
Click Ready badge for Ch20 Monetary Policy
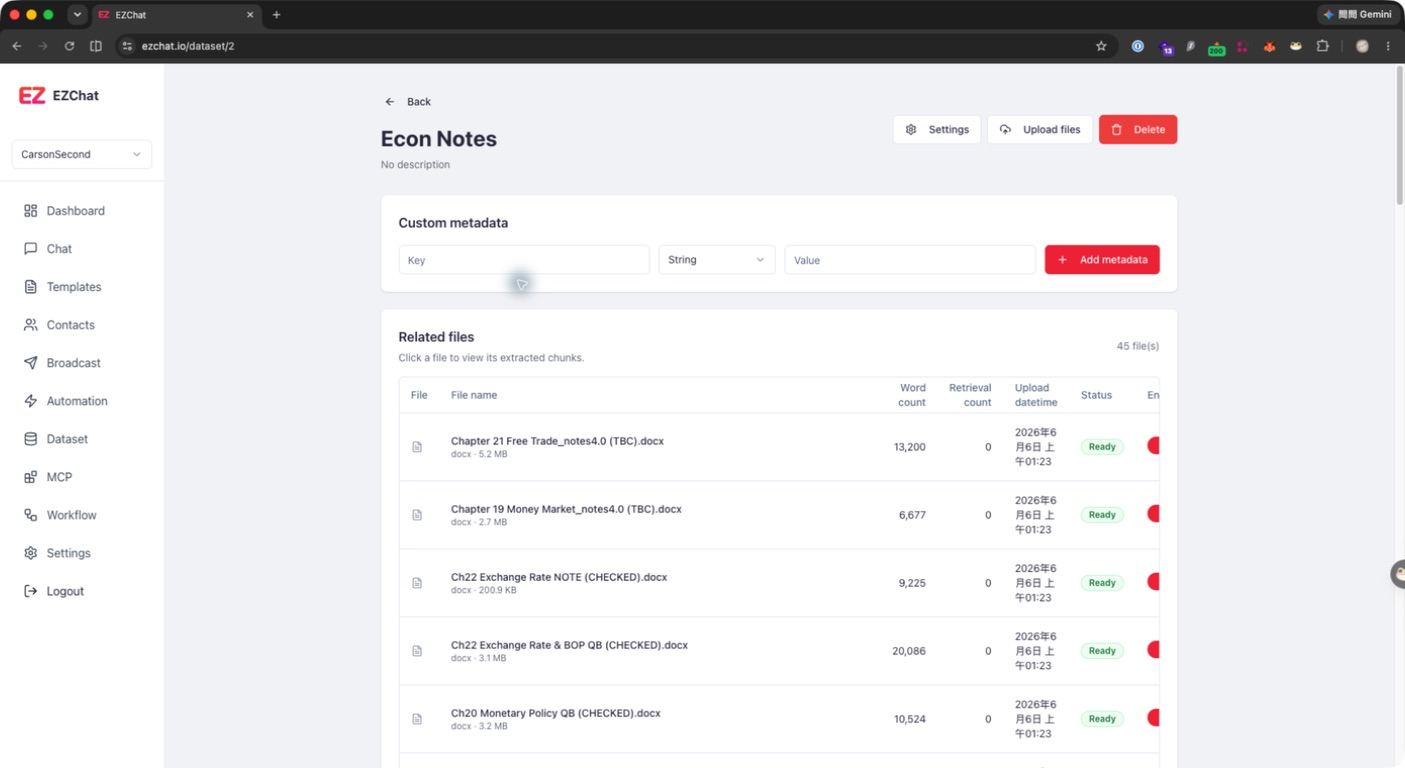1102,719
